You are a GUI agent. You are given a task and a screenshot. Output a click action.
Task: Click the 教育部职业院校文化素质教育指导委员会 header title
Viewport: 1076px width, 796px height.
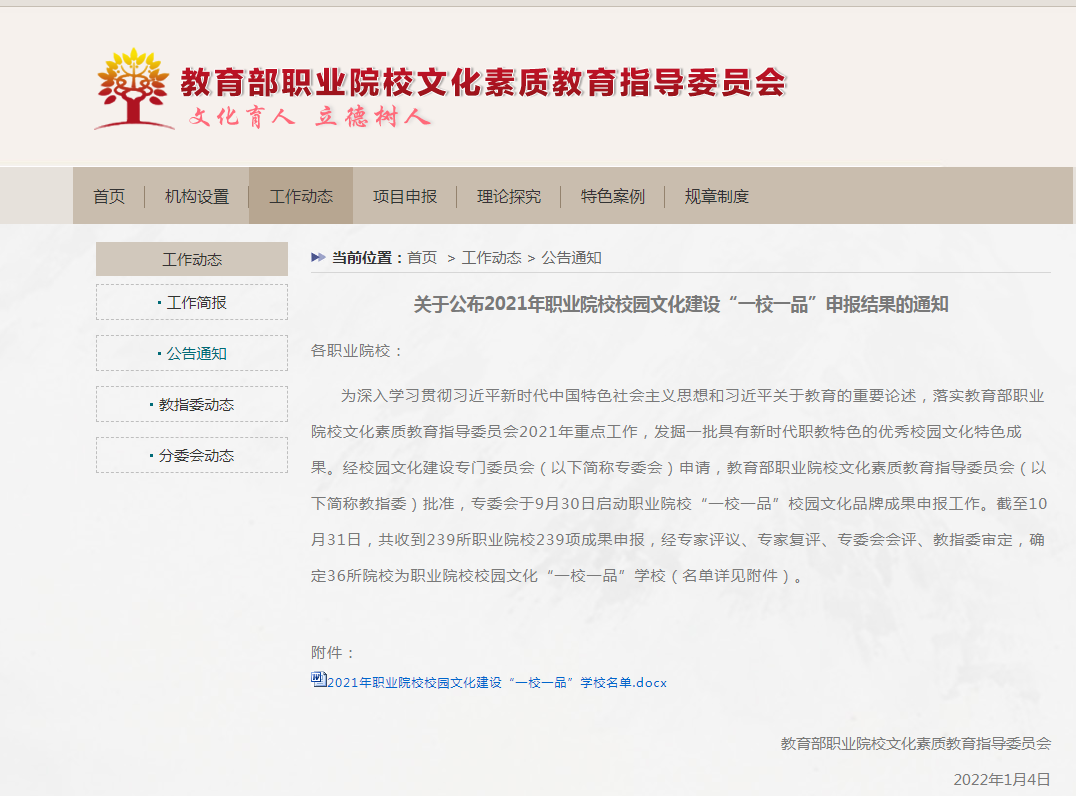pos(483,82)
